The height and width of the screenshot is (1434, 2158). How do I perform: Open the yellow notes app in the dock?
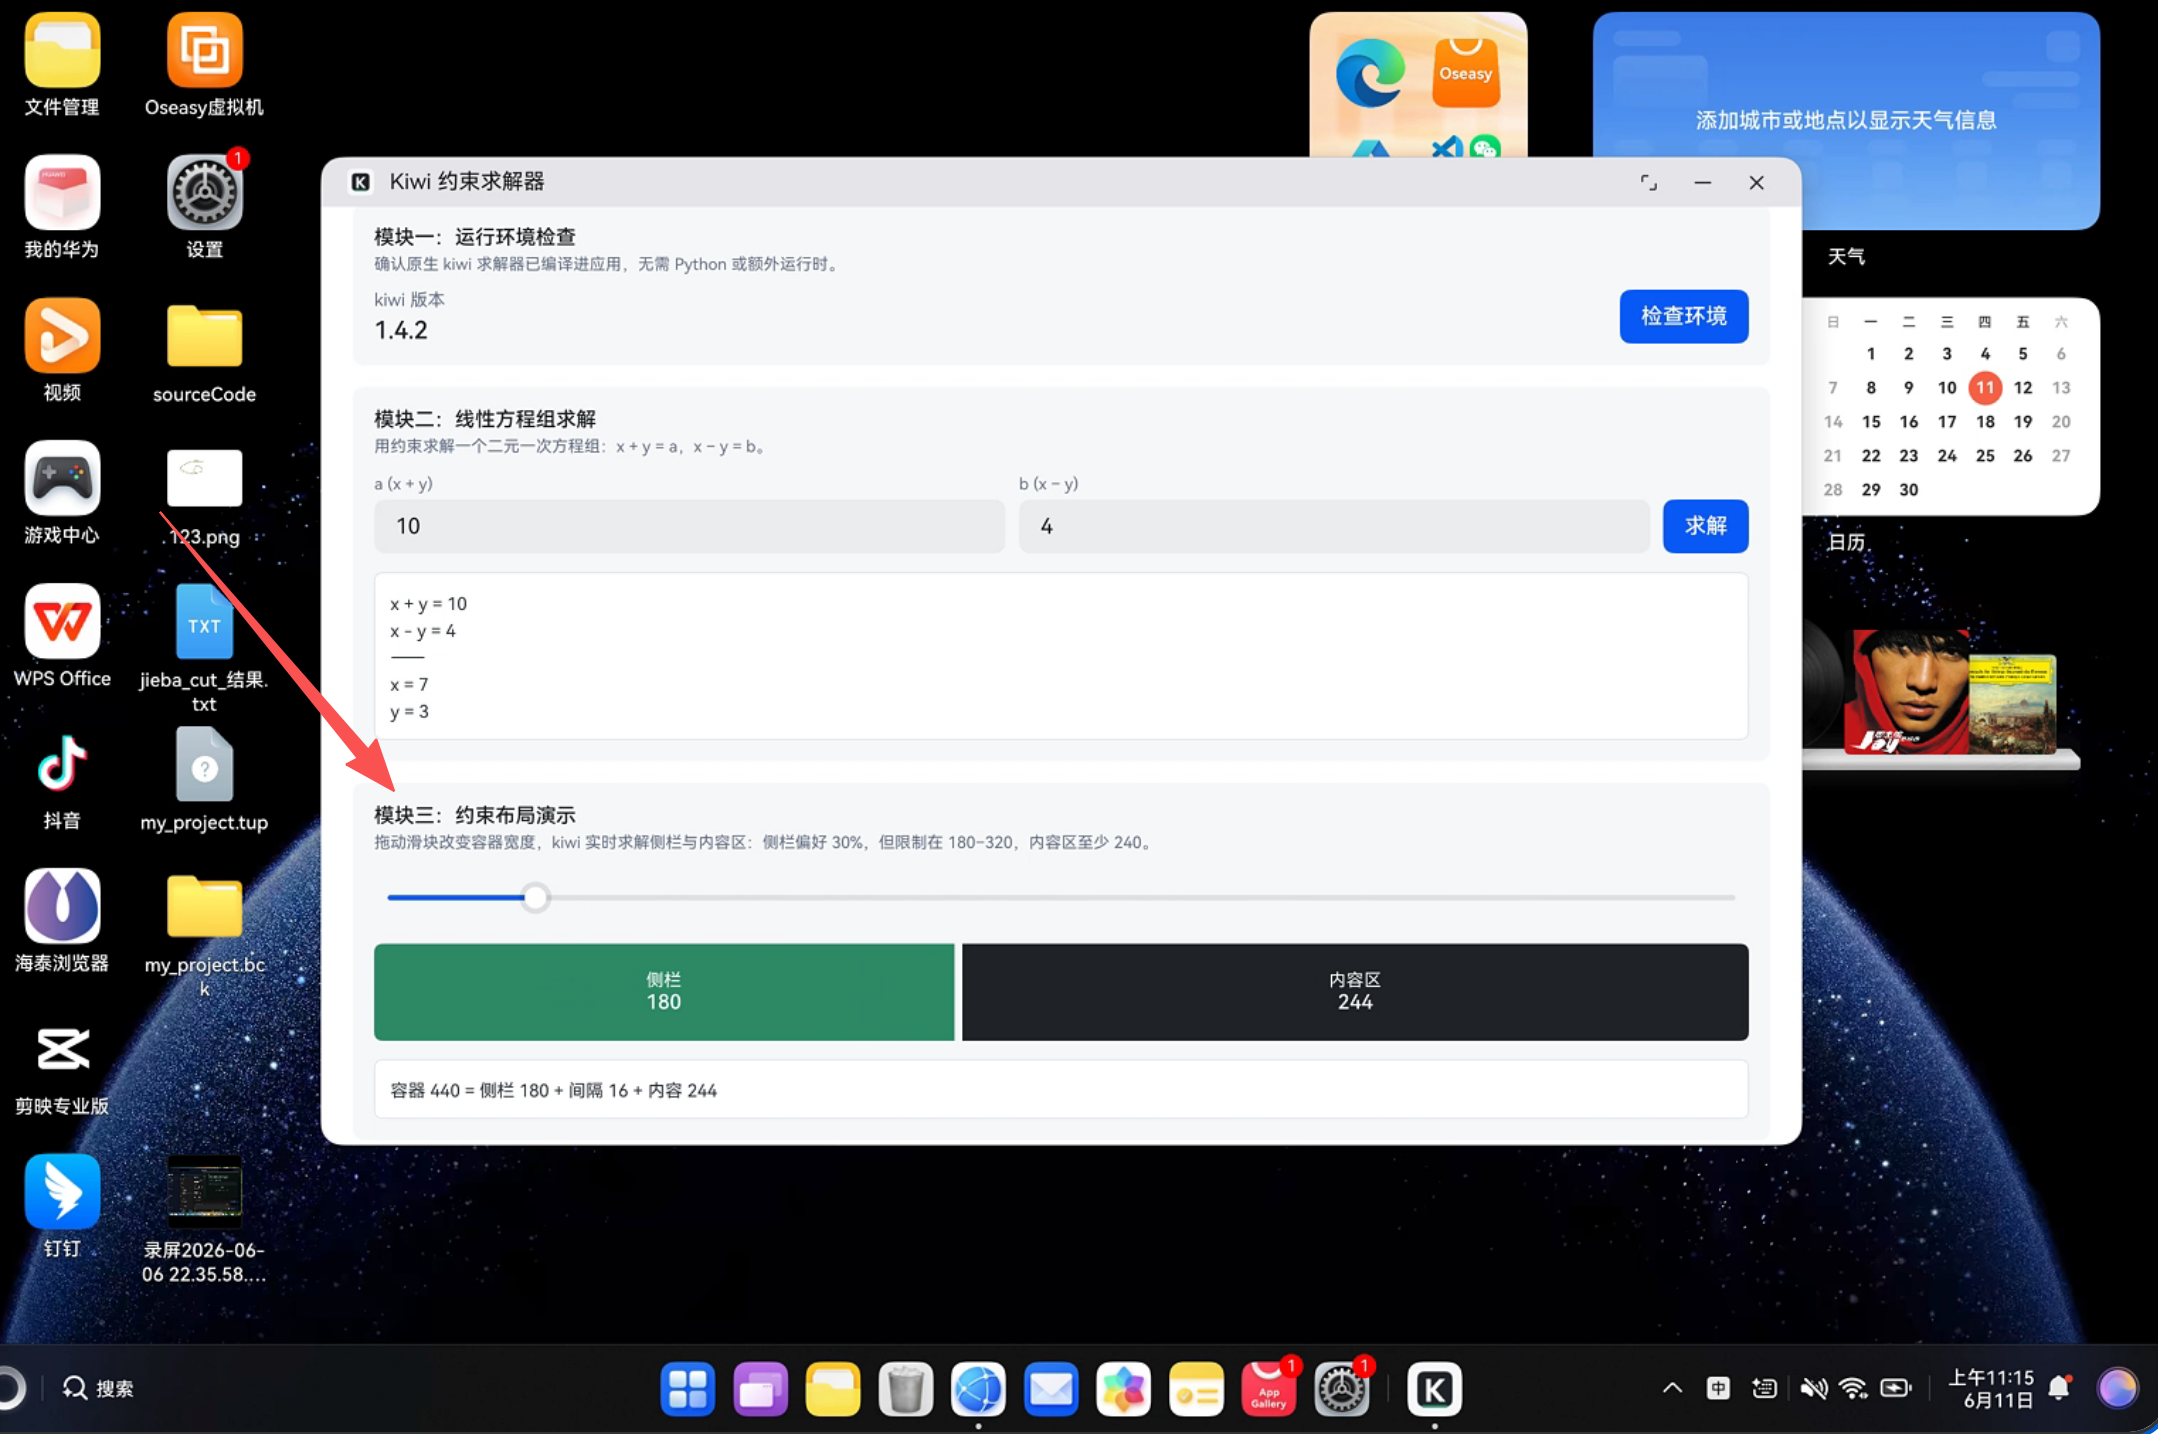click(x=1196, y=1389)
